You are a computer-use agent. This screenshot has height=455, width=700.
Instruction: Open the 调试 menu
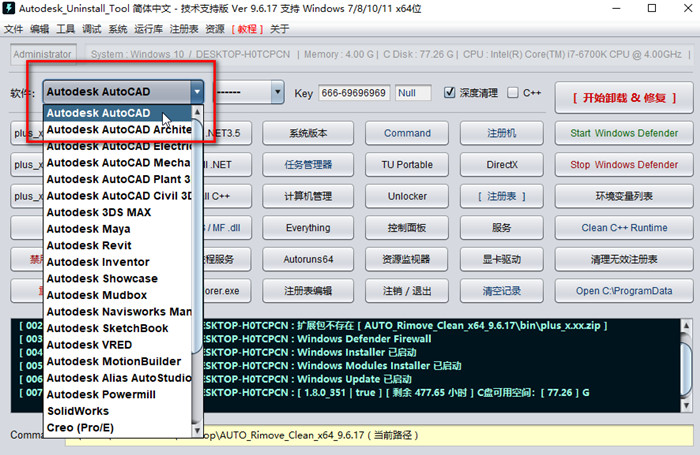click(x=92, y=29)
